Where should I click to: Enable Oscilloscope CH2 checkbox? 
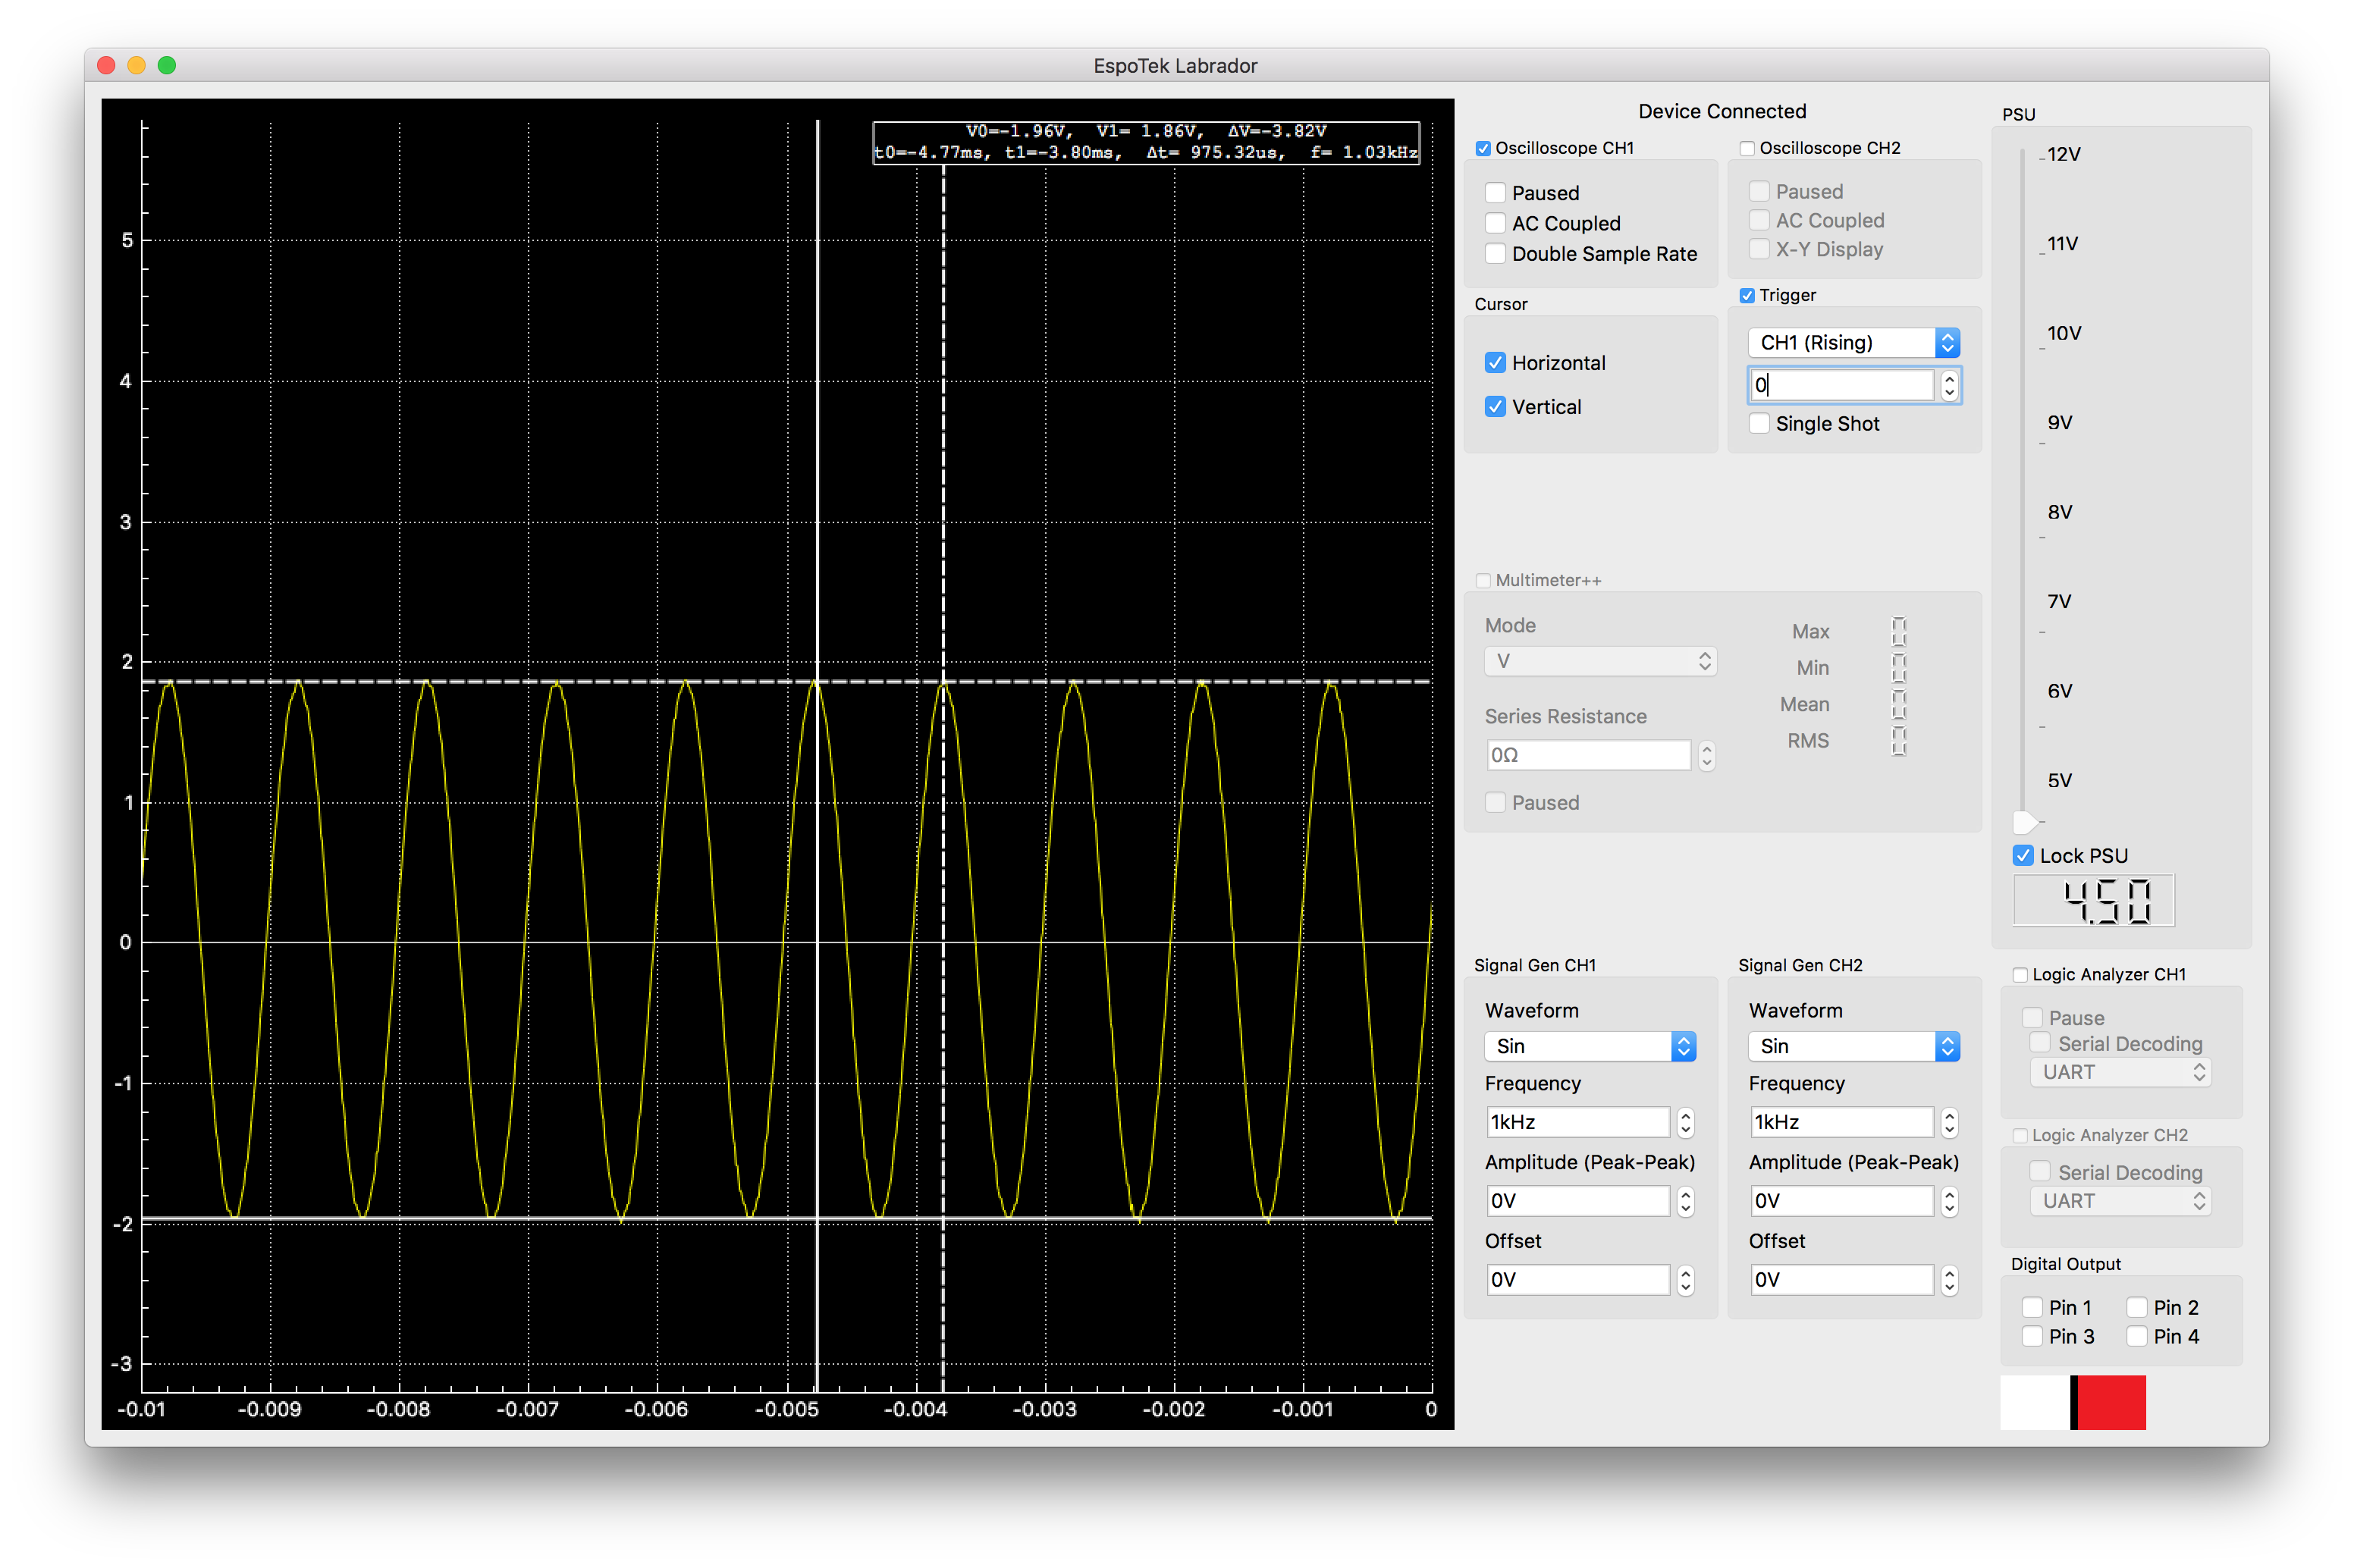pyautogui.click(x=1747, y=149)
